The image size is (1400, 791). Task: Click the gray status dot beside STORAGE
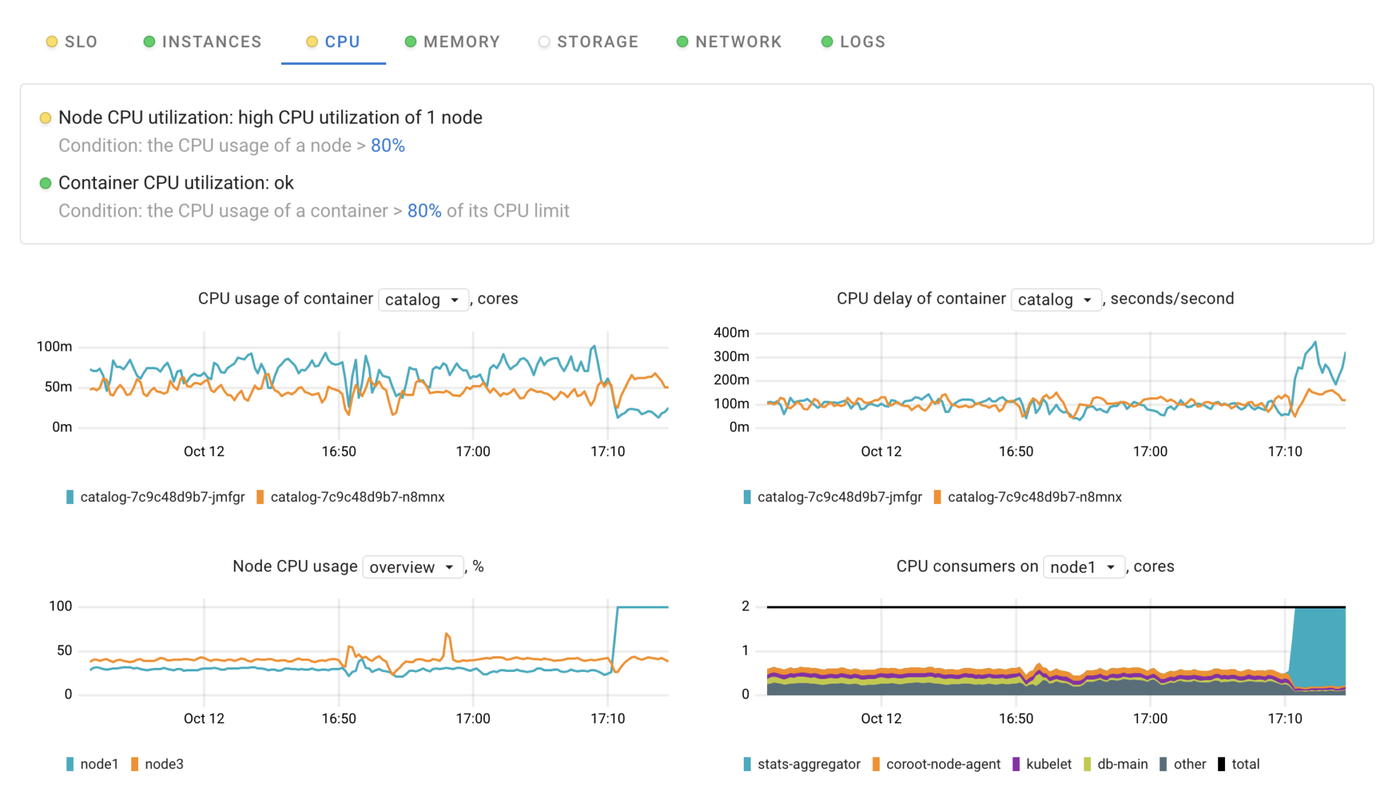(x=543, y=41)
